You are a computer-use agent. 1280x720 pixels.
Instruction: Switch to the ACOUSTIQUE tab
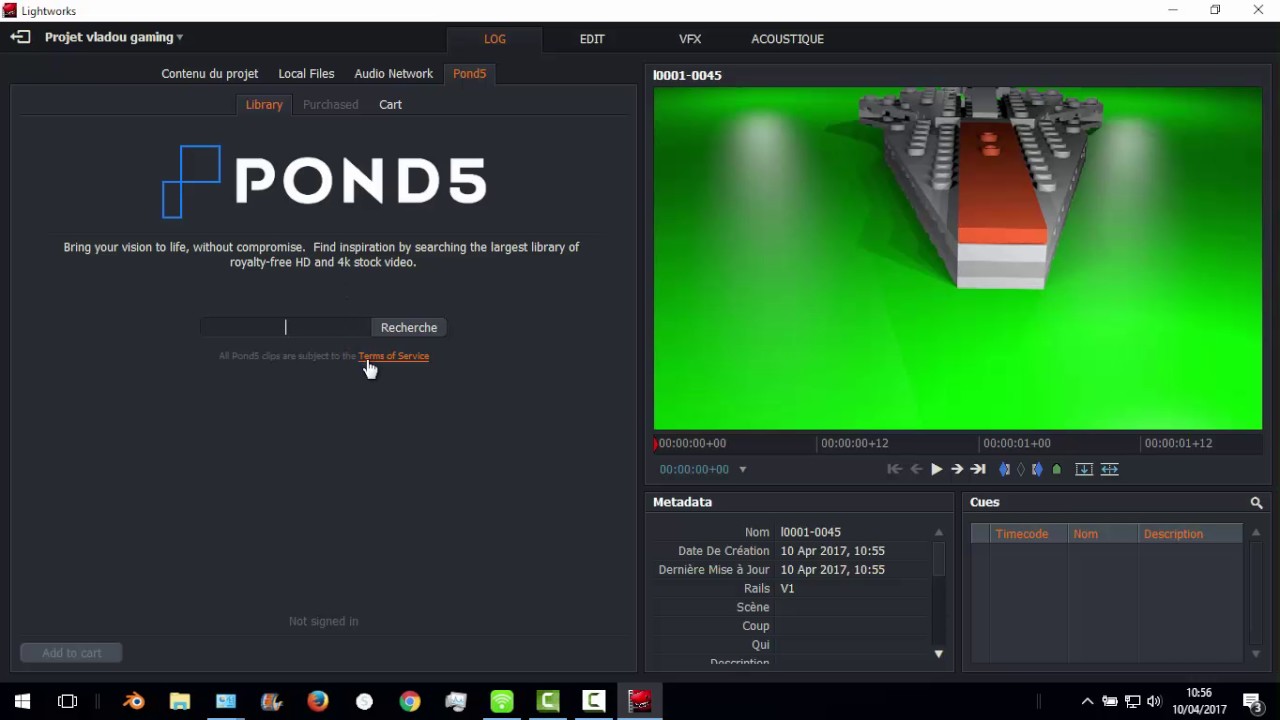(x=788, y=39)
